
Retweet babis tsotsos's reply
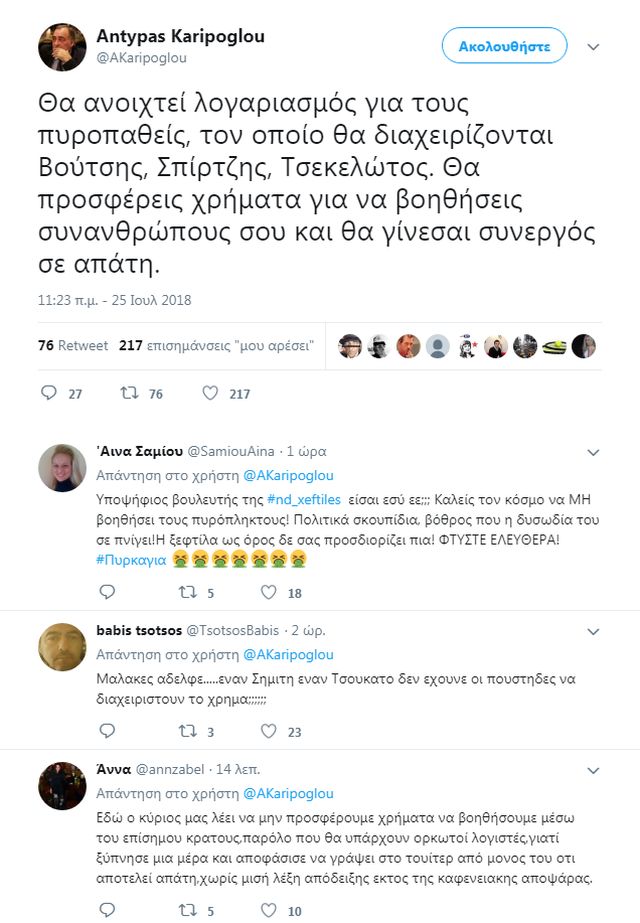[186, 732]
